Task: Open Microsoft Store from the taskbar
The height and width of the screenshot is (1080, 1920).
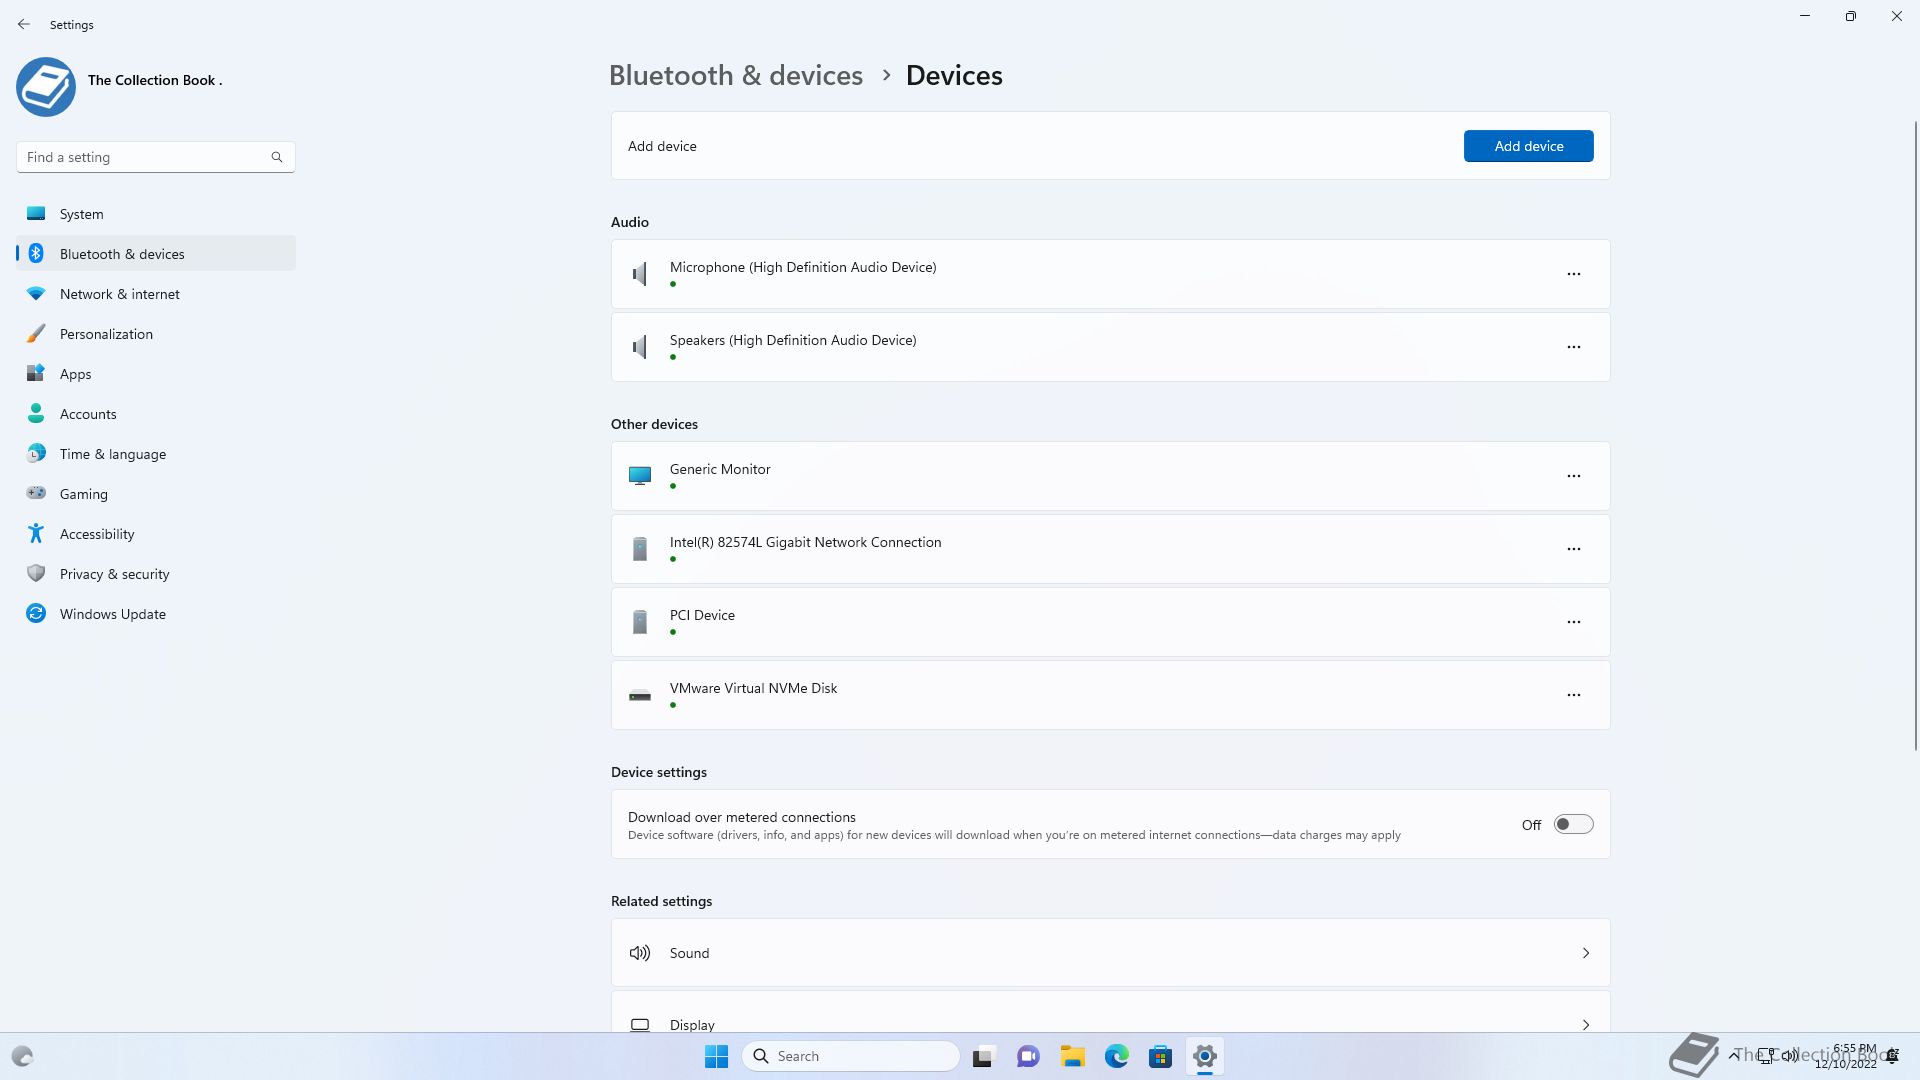Action: pos(1161,1056)
